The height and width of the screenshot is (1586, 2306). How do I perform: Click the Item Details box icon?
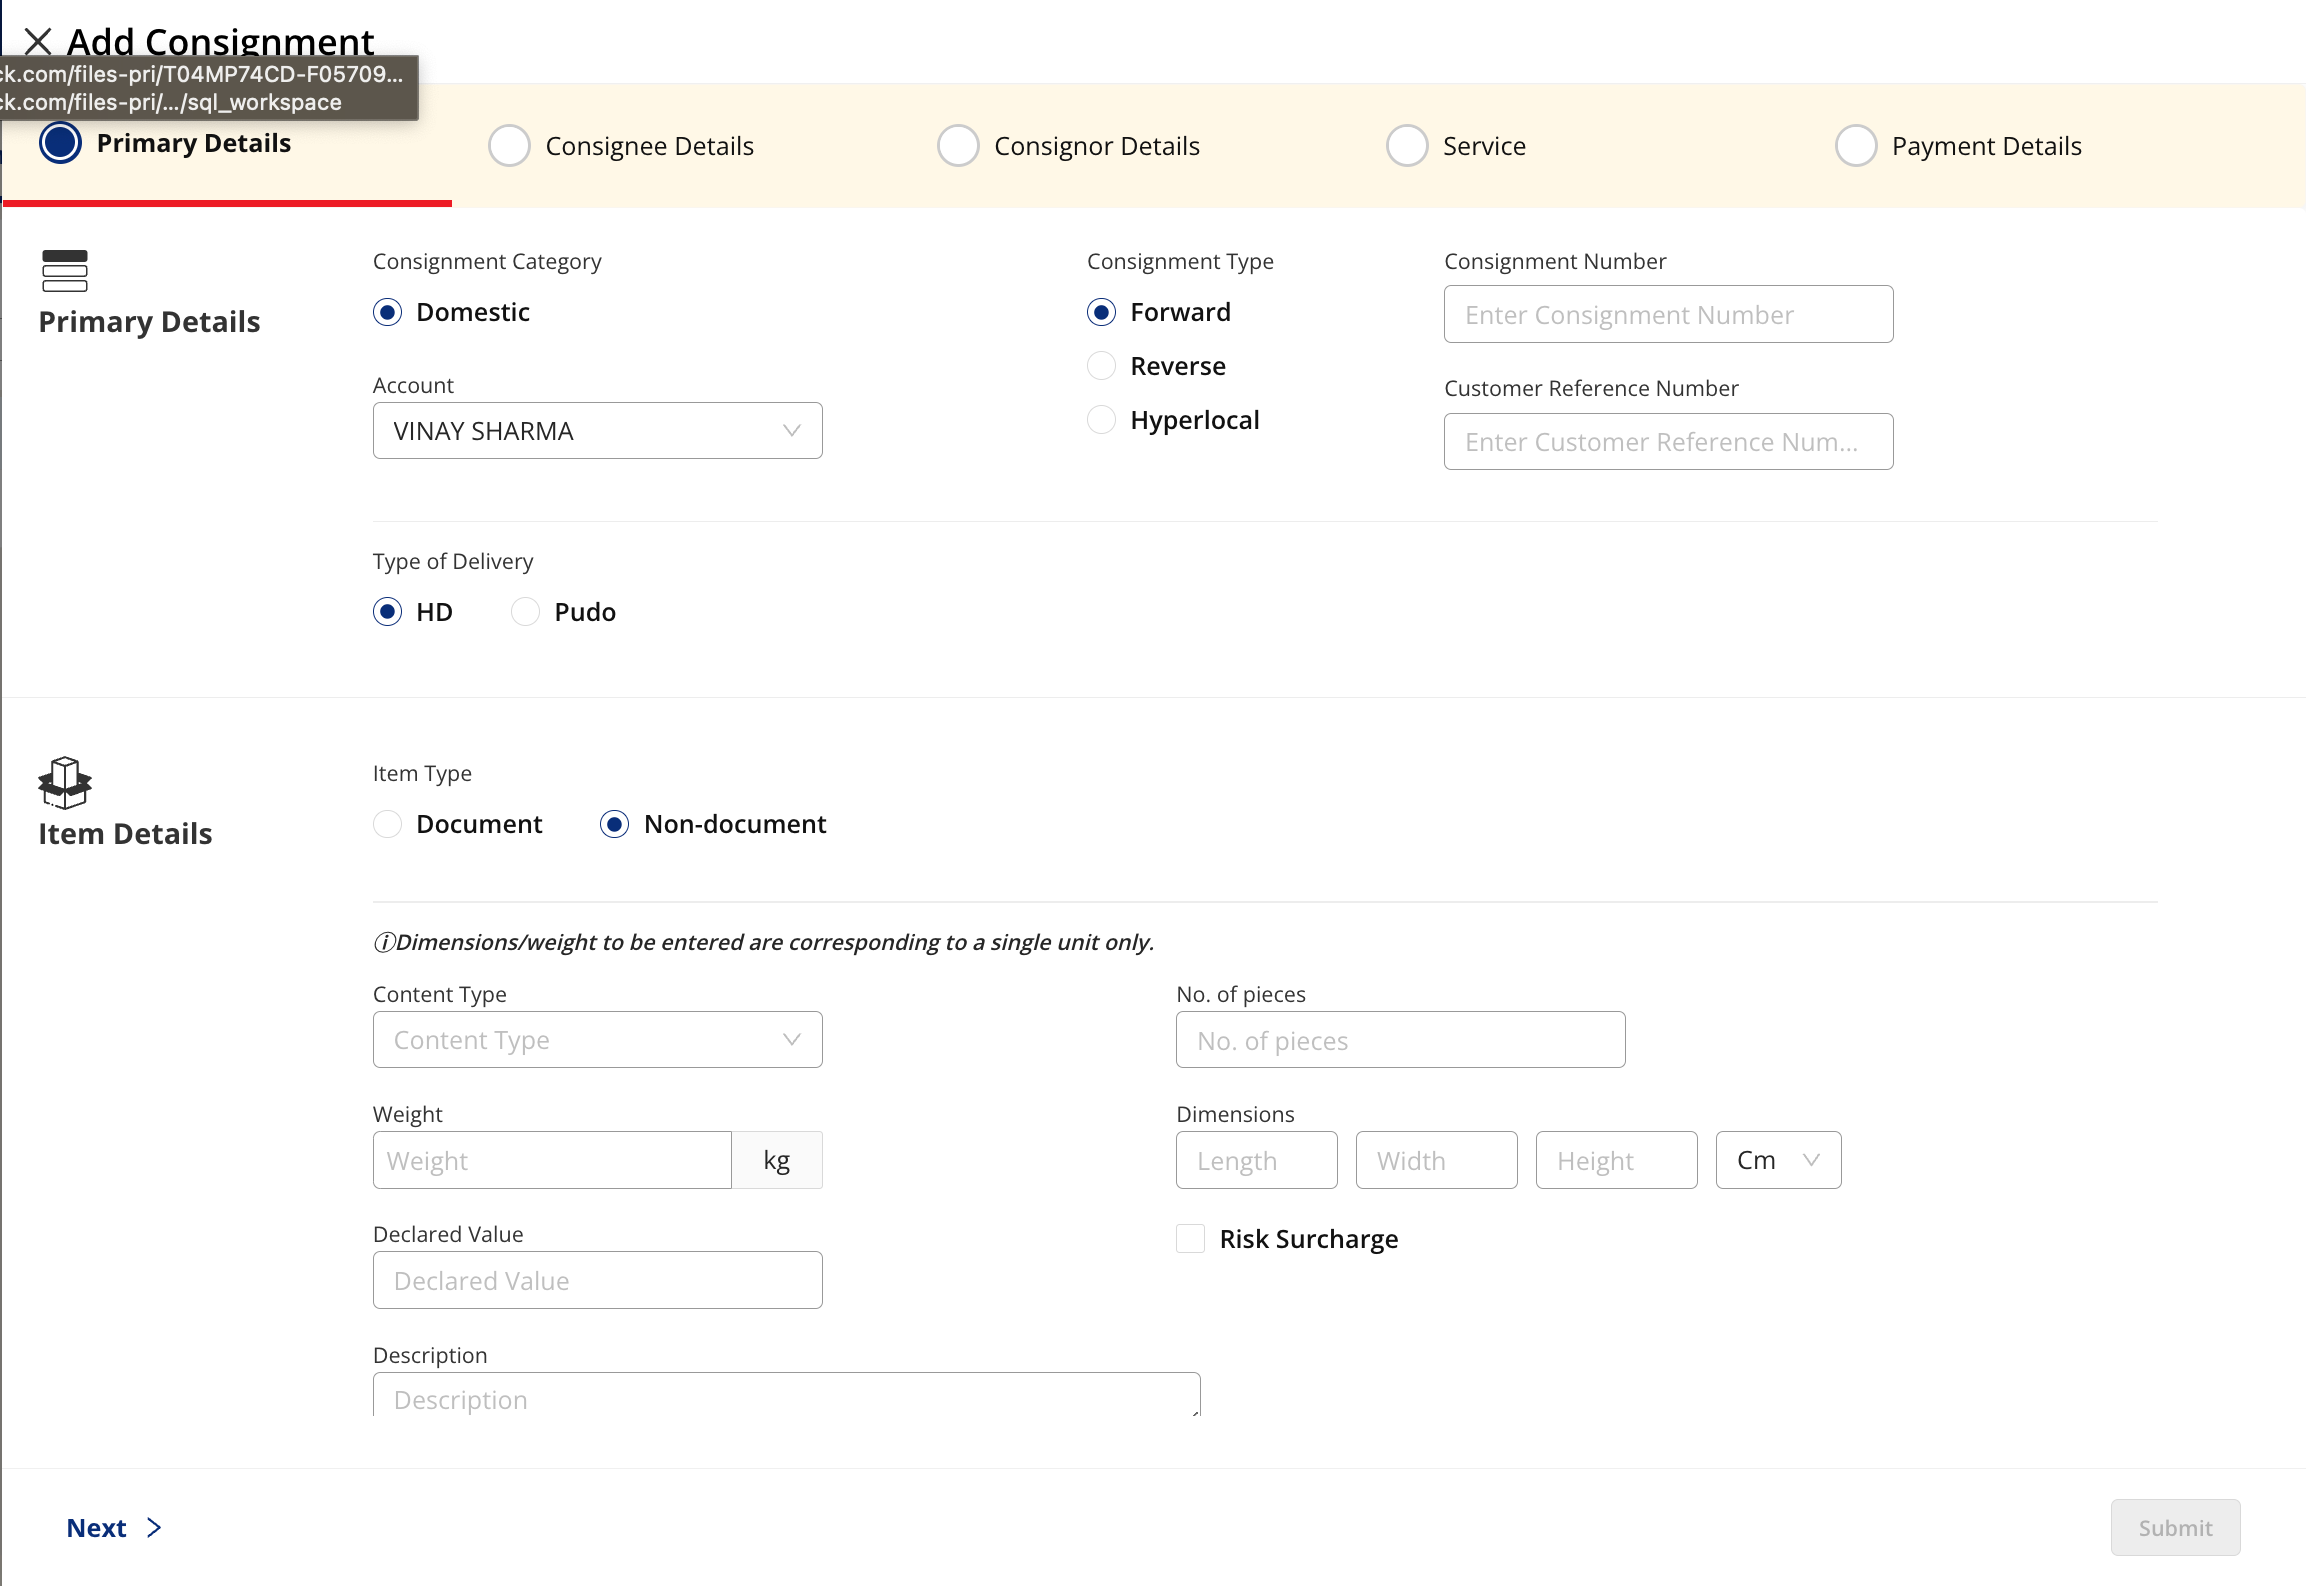tap(65, 782)
